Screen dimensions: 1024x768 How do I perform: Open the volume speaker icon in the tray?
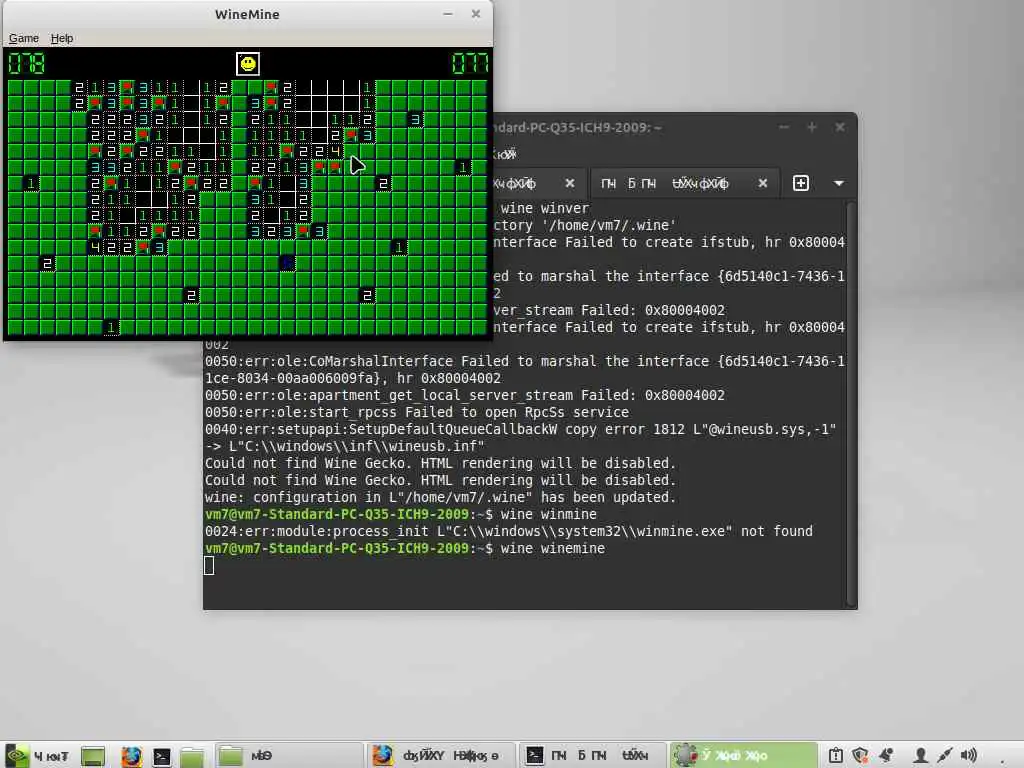coord(968,756)
